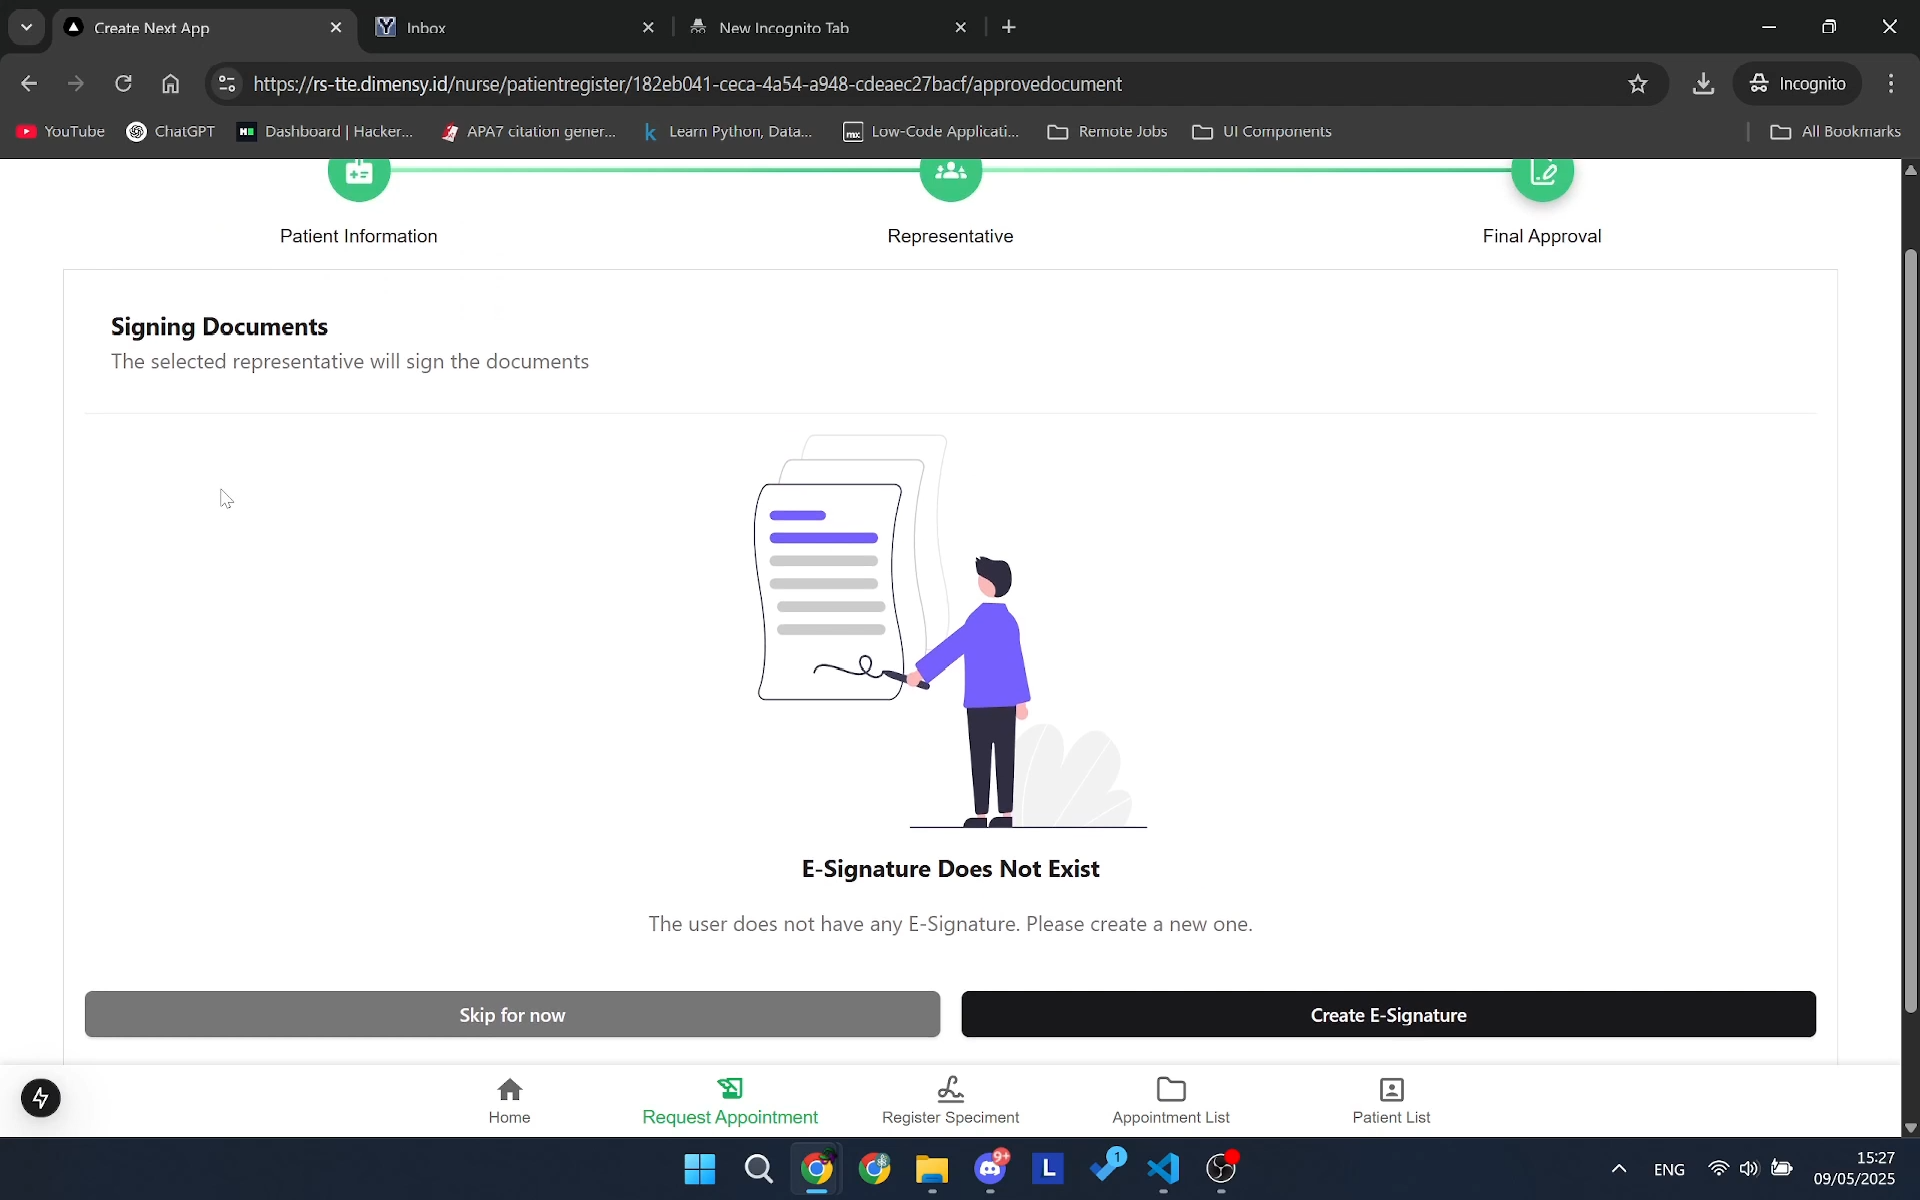The width and height of the screenshot is (1920, 1200).
Task: Select Home in the bottom navigation
Action: 509,1100
